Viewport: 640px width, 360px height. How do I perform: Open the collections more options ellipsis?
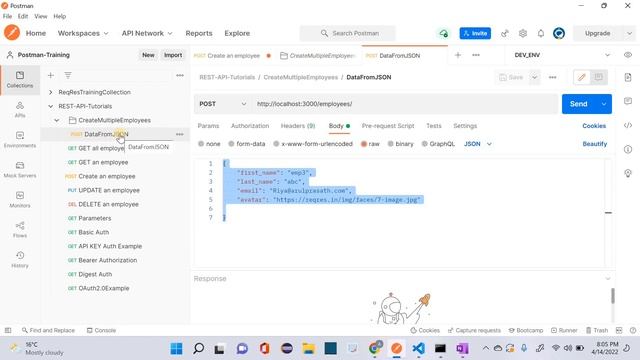click(180, 76)
